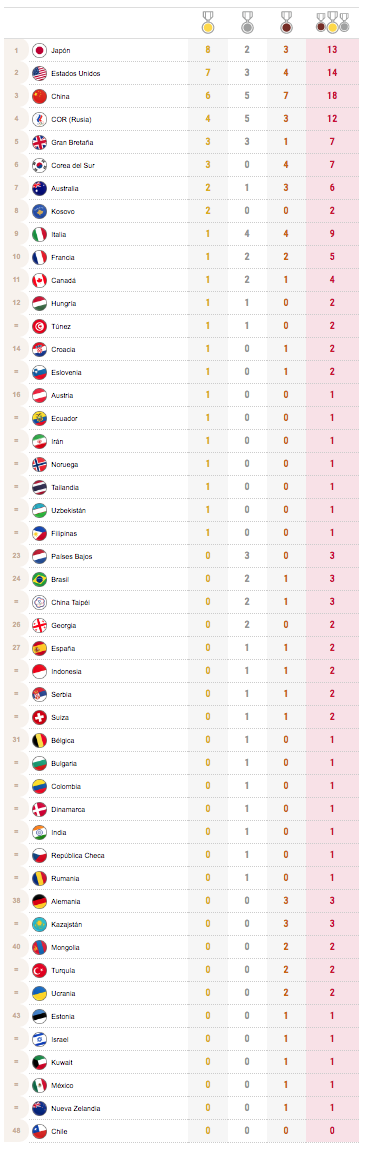Screen dimensions: 366x1152
Task: Click the Mongolia flag icon
Action: [40, 947]
